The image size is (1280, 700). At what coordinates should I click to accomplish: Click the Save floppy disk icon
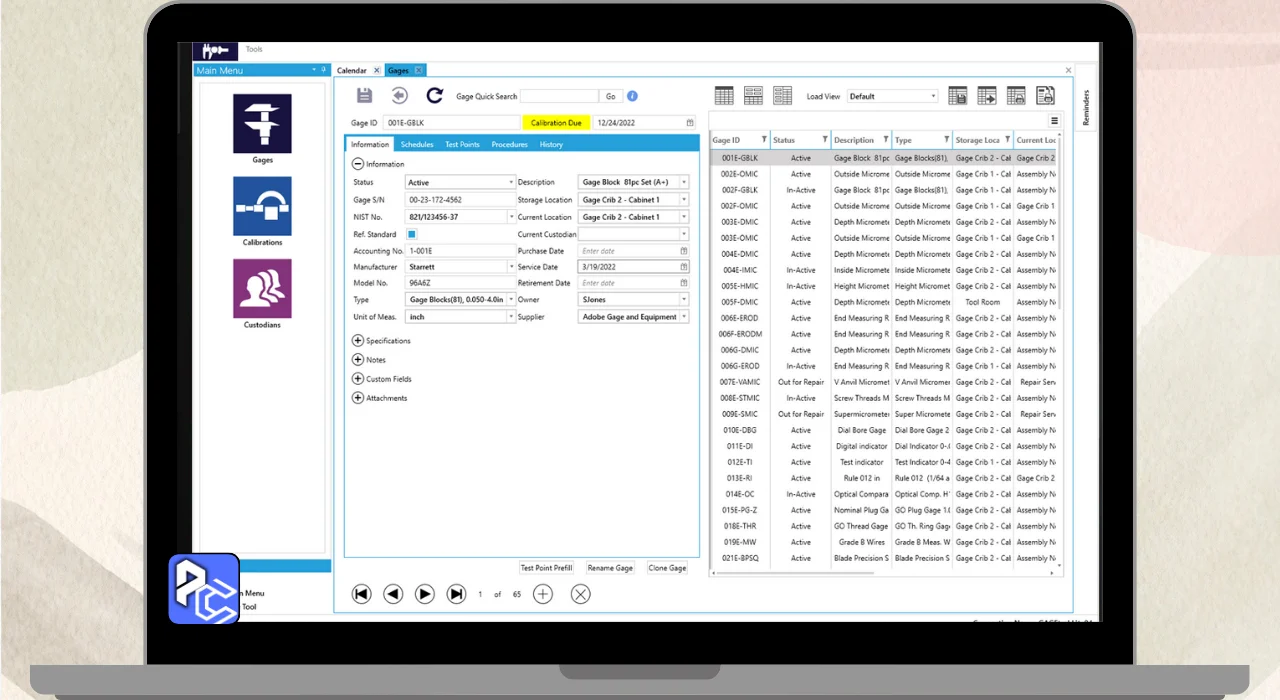(365, 95)
